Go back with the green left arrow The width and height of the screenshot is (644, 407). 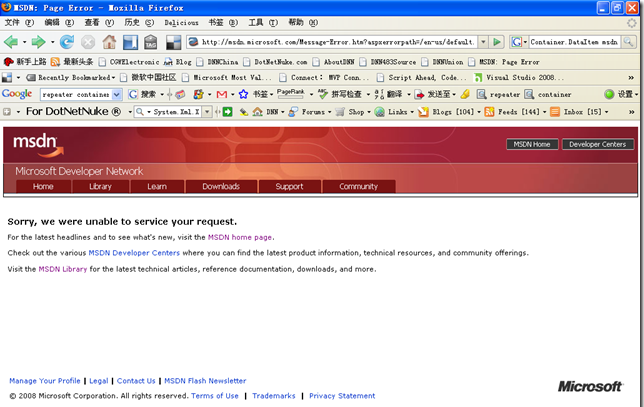pos(11,42)
